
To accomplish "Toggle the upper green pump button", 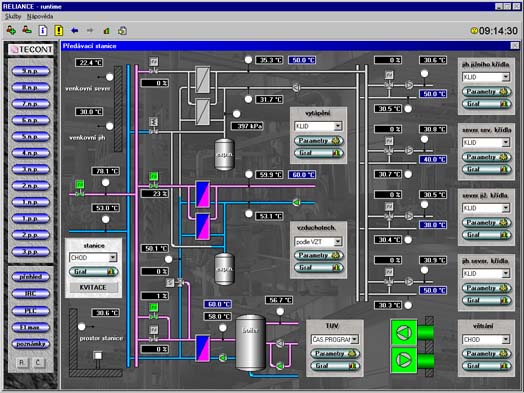I will click(x=404, y=332).
